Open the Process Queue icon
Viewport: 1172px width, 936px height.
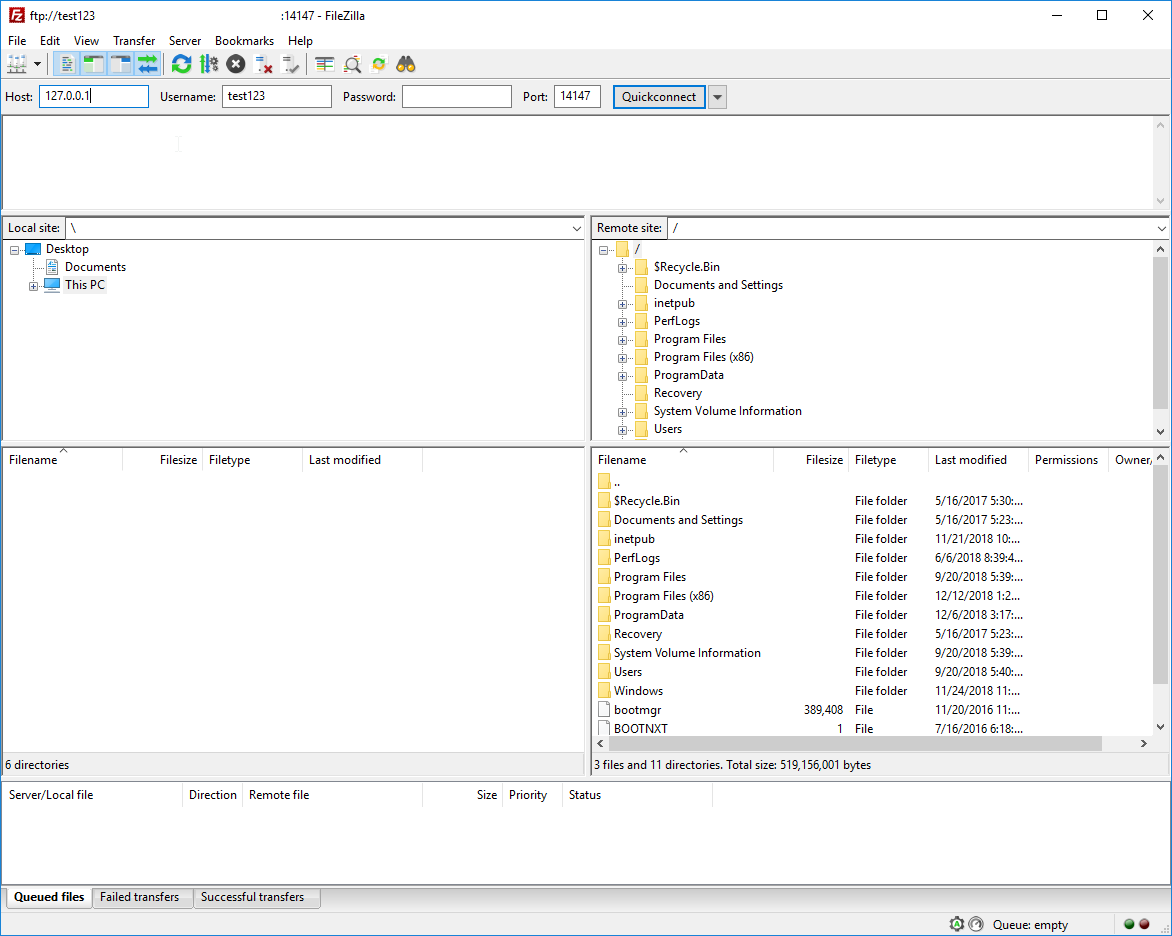click(208, 63)
